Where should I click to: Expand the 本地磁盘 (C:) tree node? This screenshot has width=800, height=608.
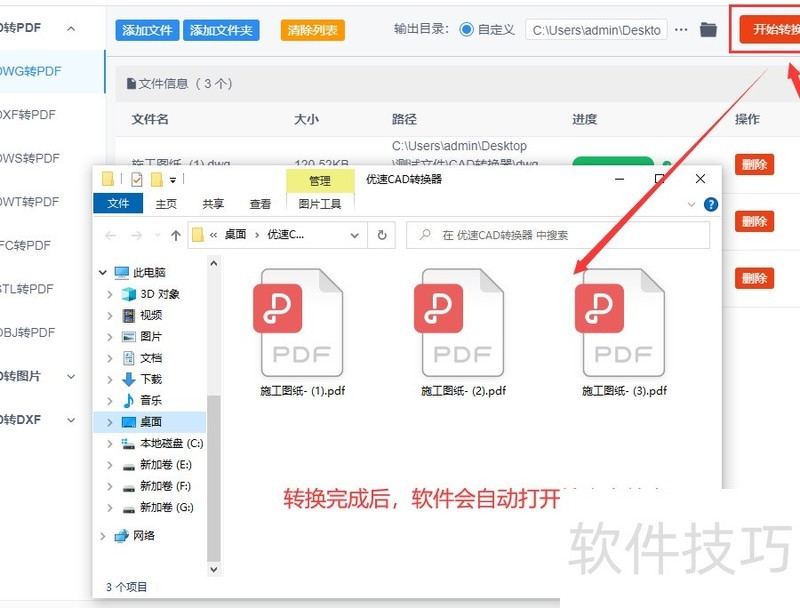tap(110, 443)
